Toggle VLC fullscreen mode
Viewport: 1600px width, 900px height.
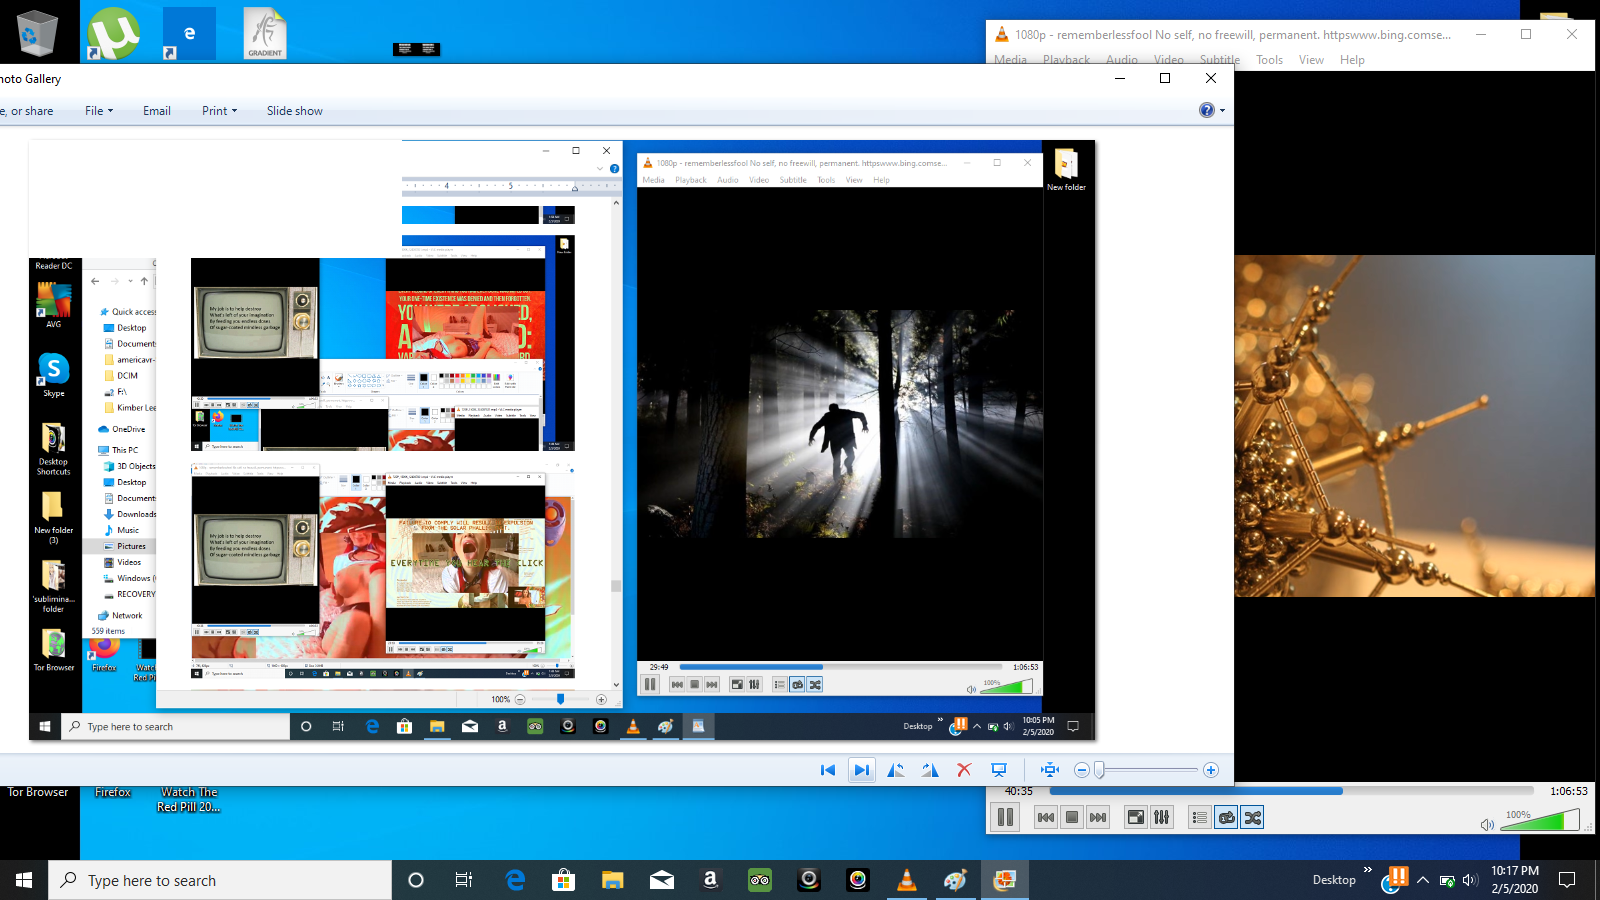(x=1136, y=817)
